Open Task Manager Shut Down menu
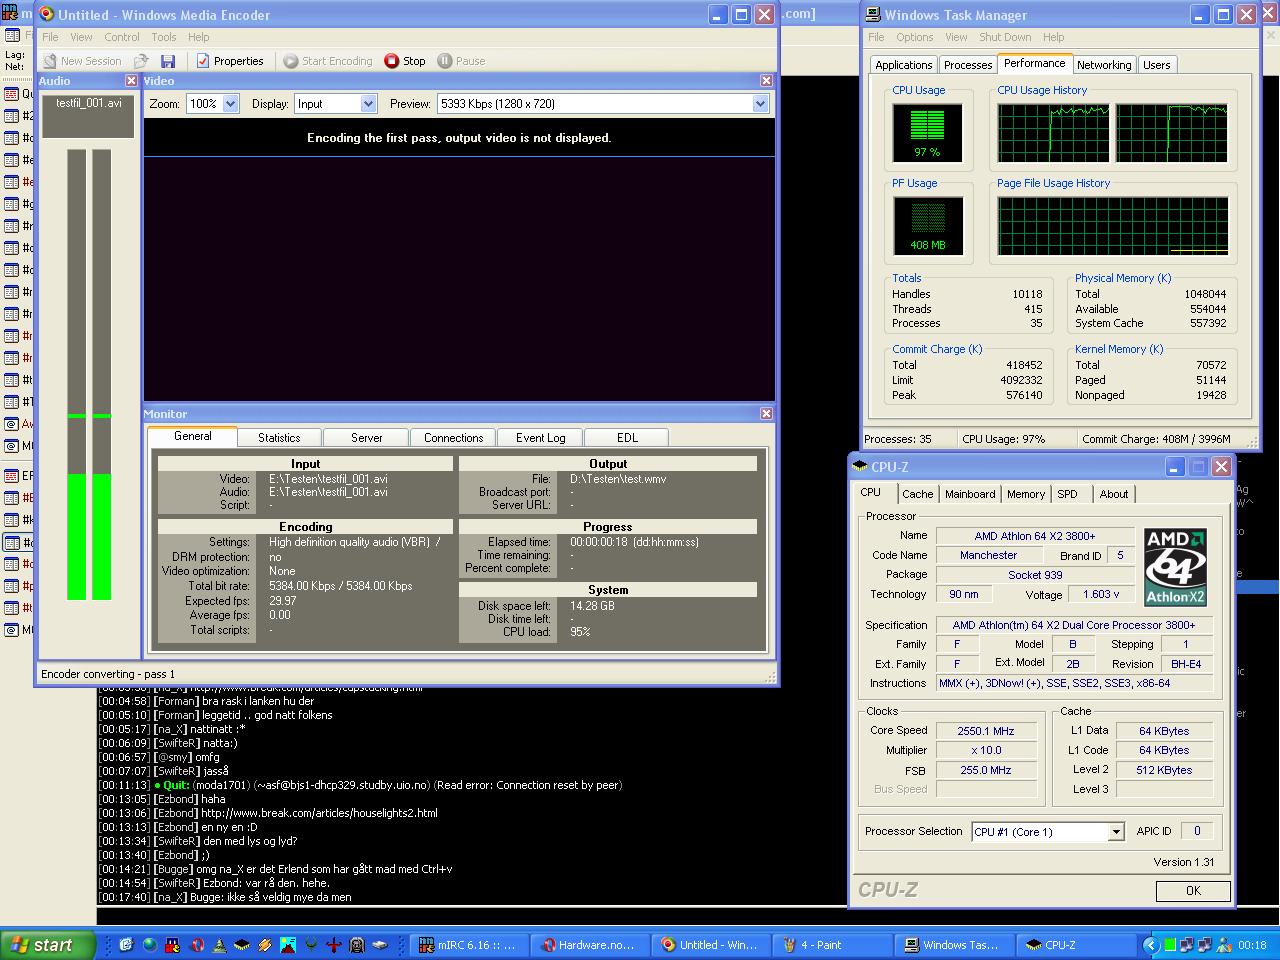Screen dimensions: 1280x960 (1005, 37)
